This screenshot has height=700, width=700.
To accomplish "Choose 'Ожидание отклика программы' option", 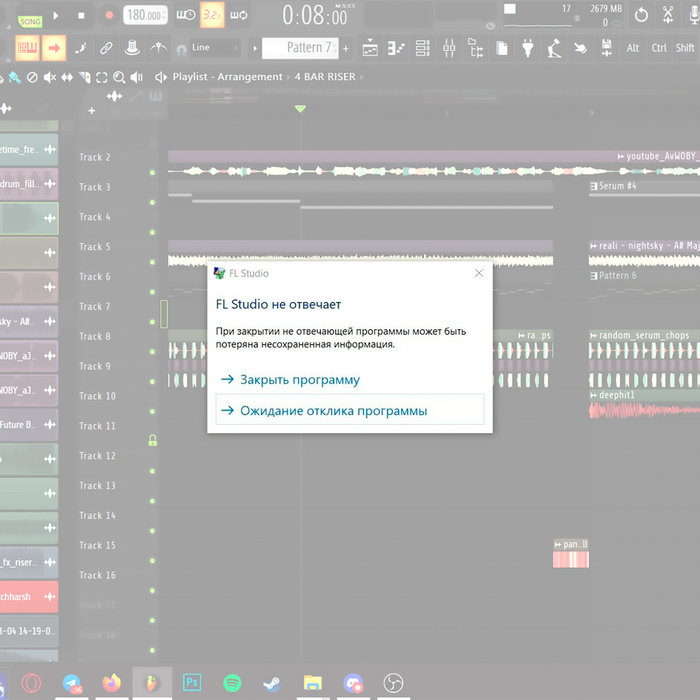I will pos(333,410).
